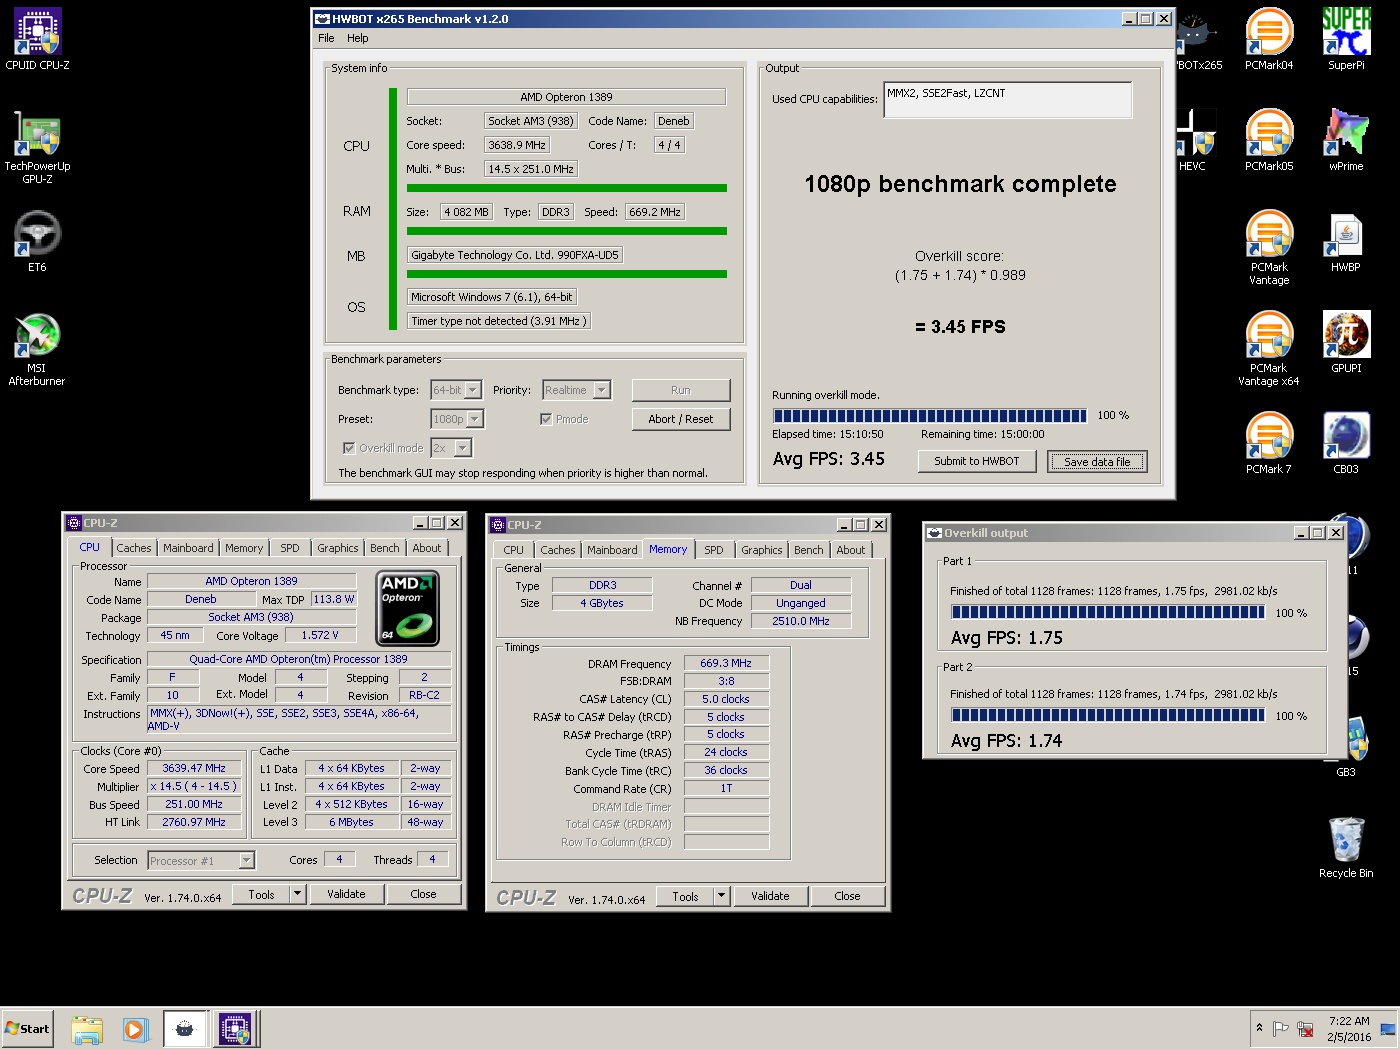Screen dimensions: 1400x1050
Task: Click Start button on taskbar
Action: [27, 1029]
